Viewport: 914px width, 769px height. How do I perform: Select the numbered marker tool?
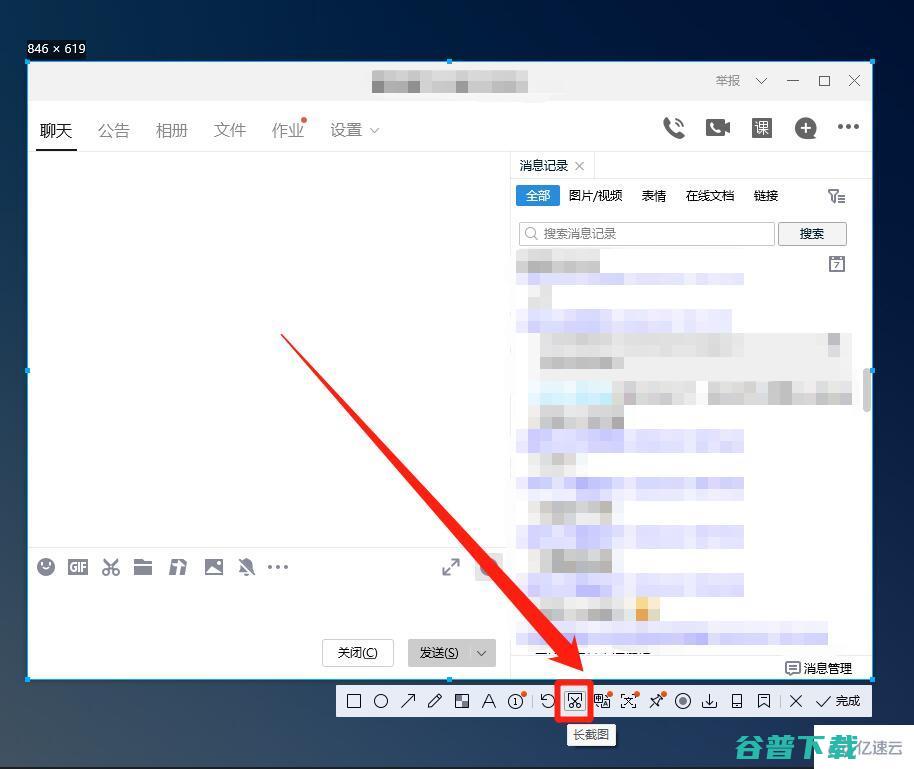point(516,700)
